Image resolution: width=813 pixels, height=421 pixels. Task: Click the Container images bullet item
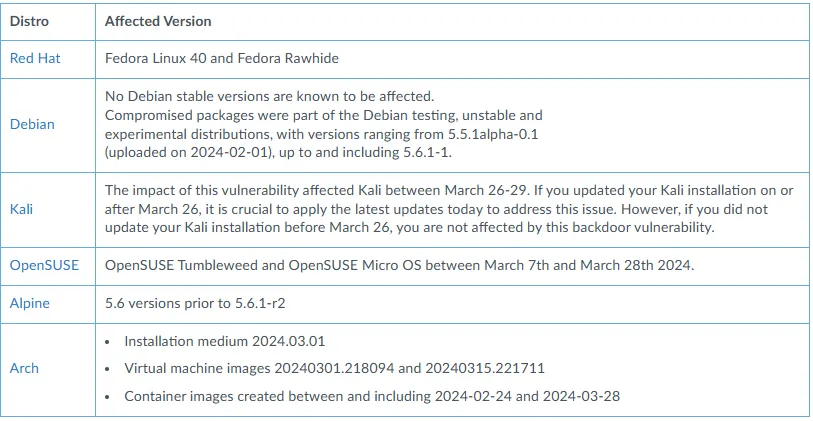pyautogui.click(x=372, y=396)
